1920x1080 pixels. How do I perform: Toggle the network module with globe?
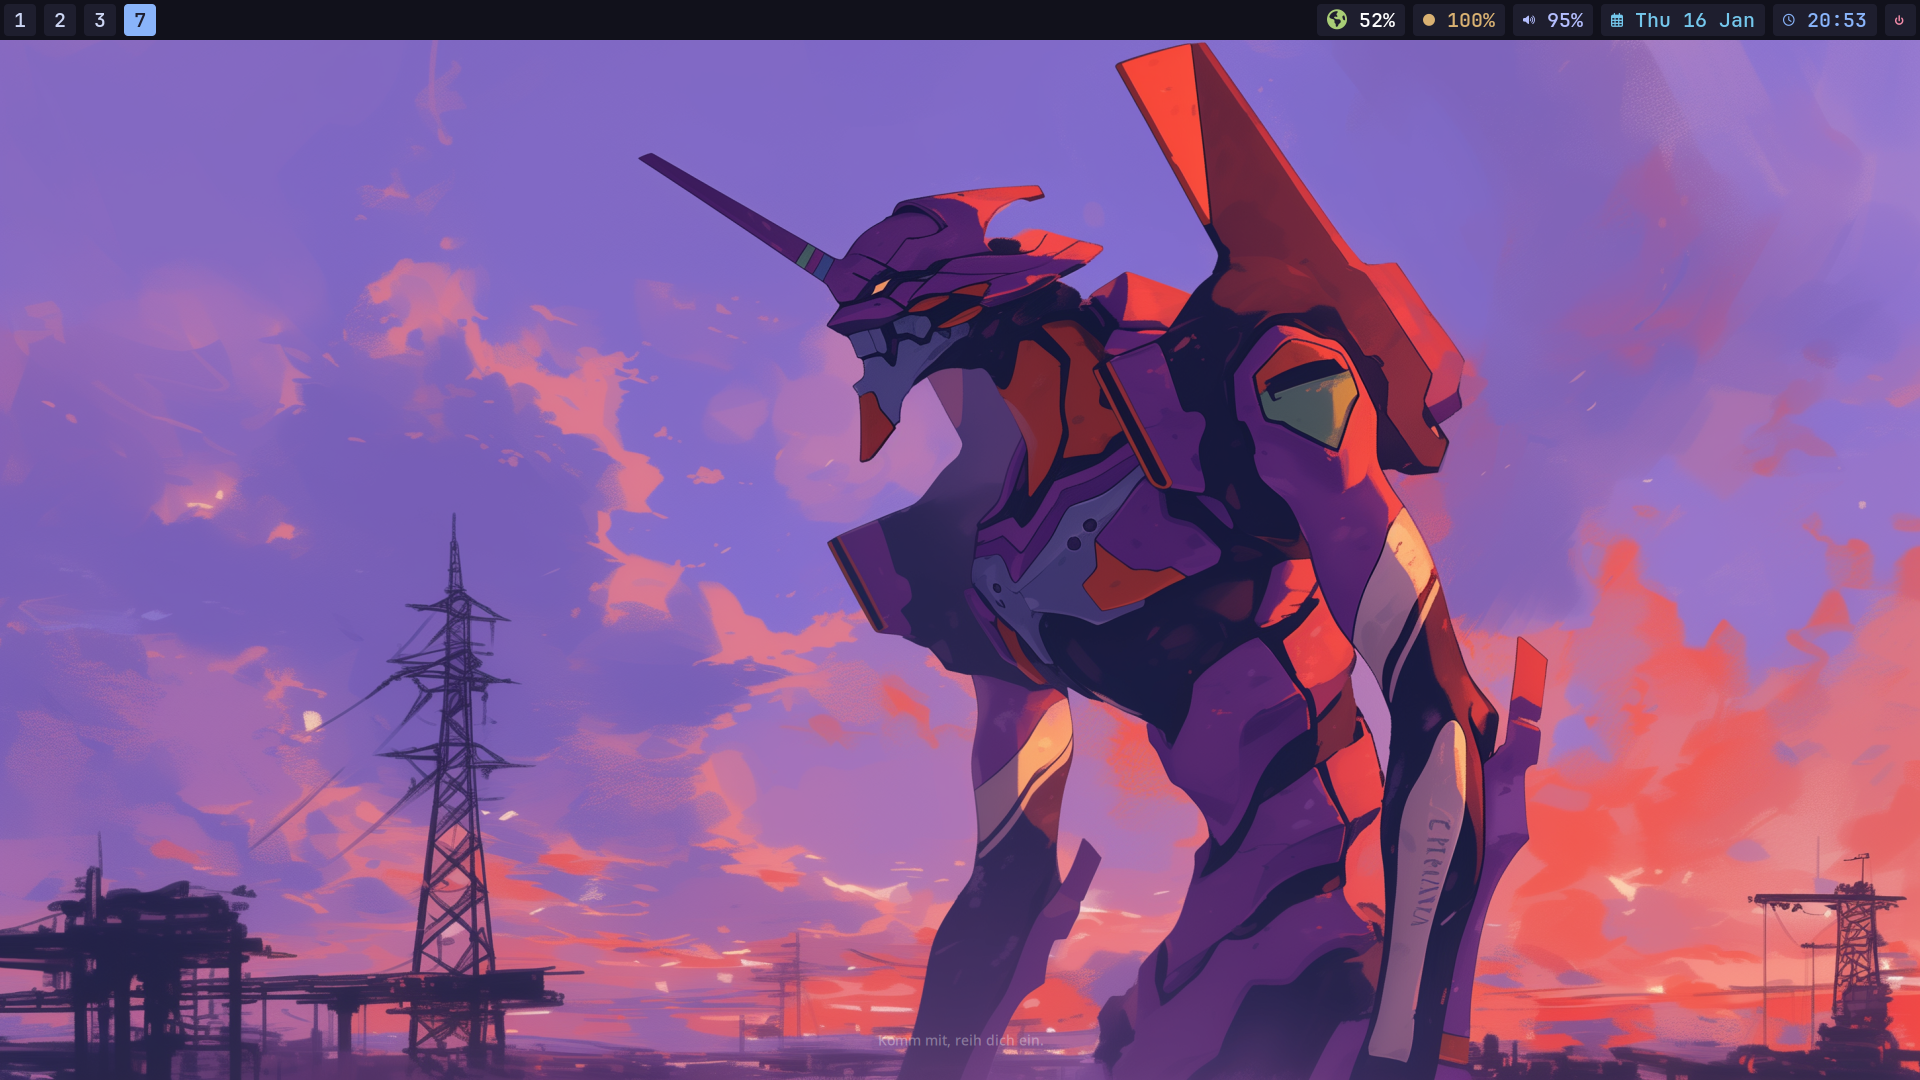1360,20
